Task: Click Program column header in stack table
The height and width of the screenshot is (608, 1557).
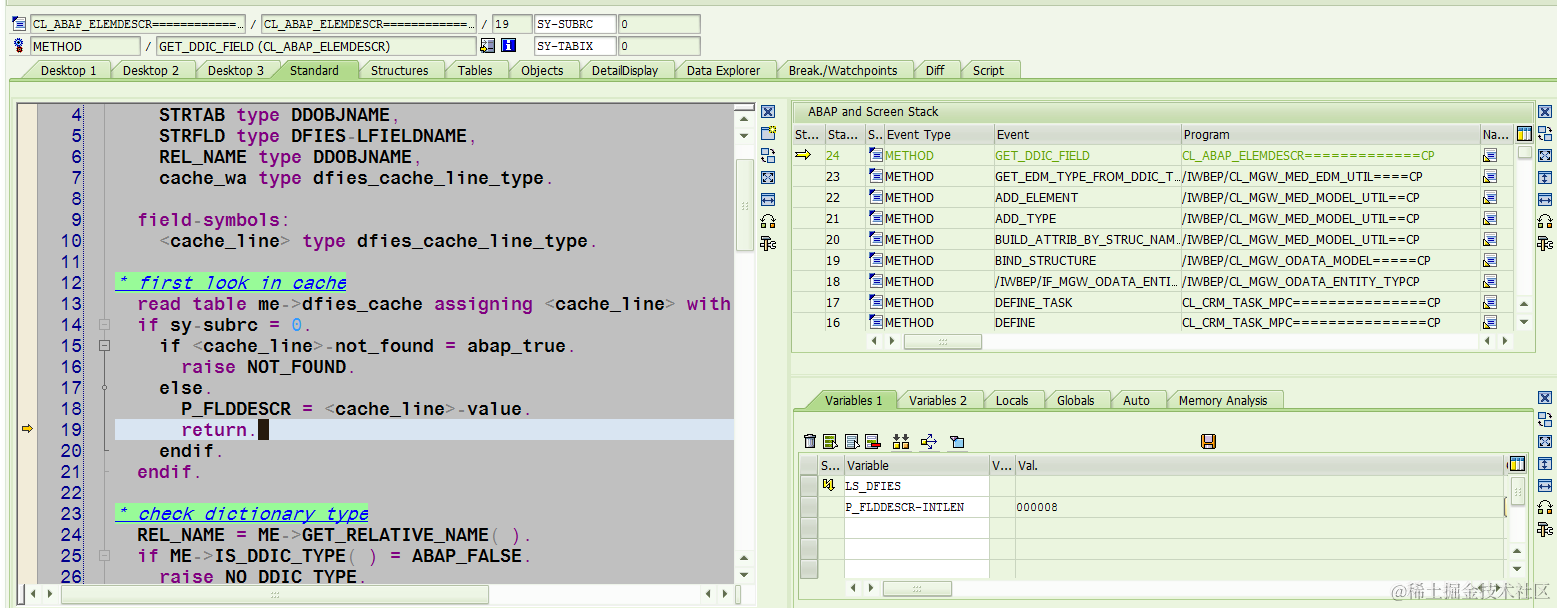Action: point(1330,134)
